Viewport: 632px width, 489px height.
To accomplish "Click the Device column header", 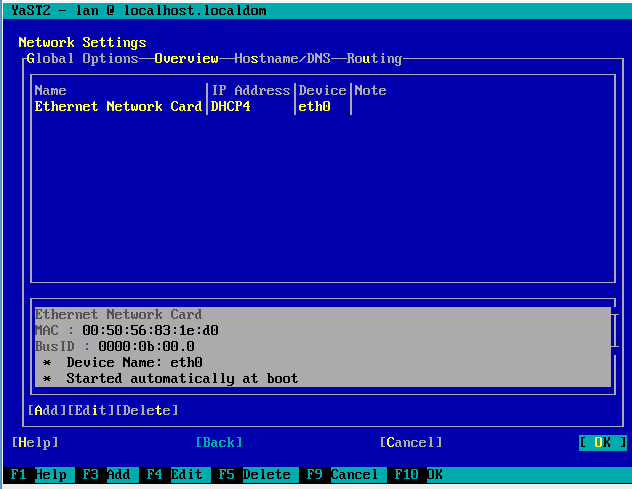I will pos(322,90).
